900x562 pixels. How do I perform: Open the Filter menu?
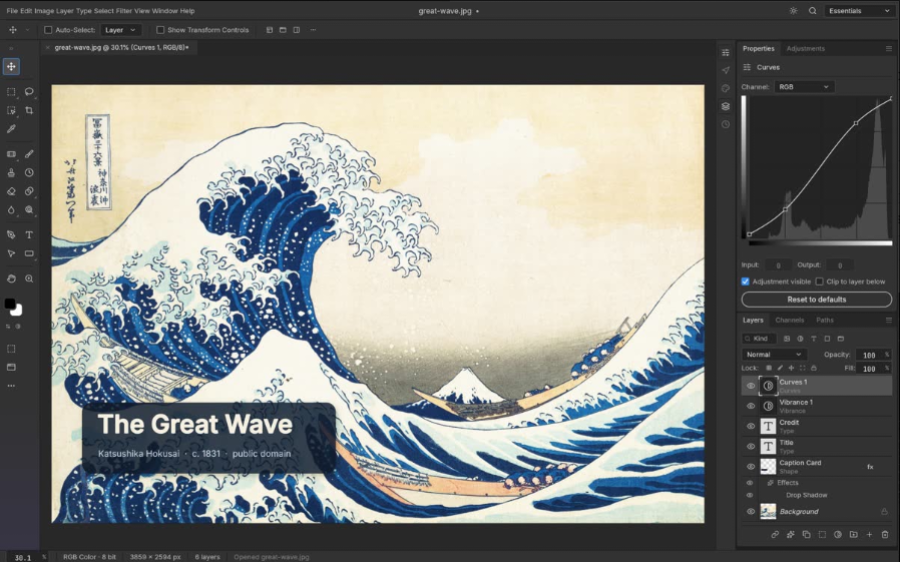tap(124, 11)
